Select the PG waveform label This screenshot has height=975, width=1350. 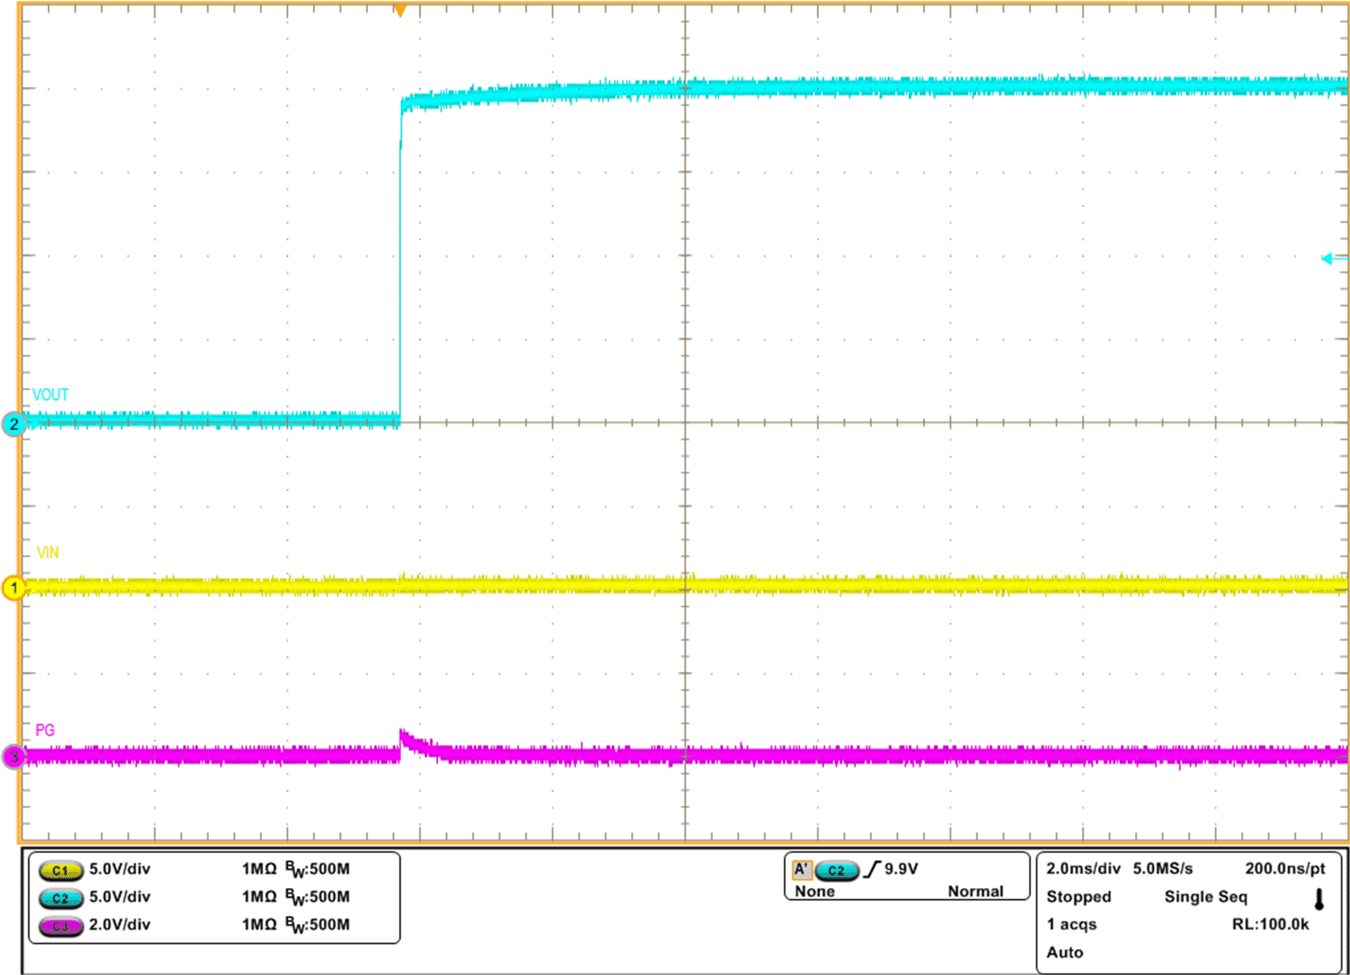point(45,727)
